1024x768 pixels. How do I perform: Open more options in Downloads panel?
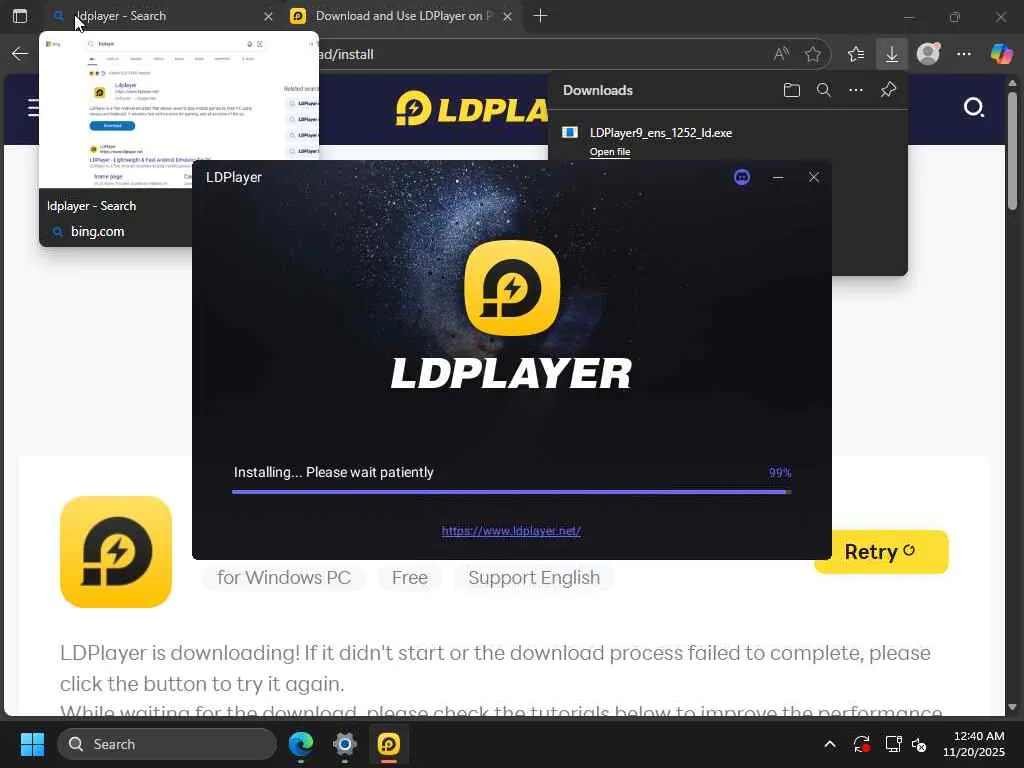coord(856,90)
